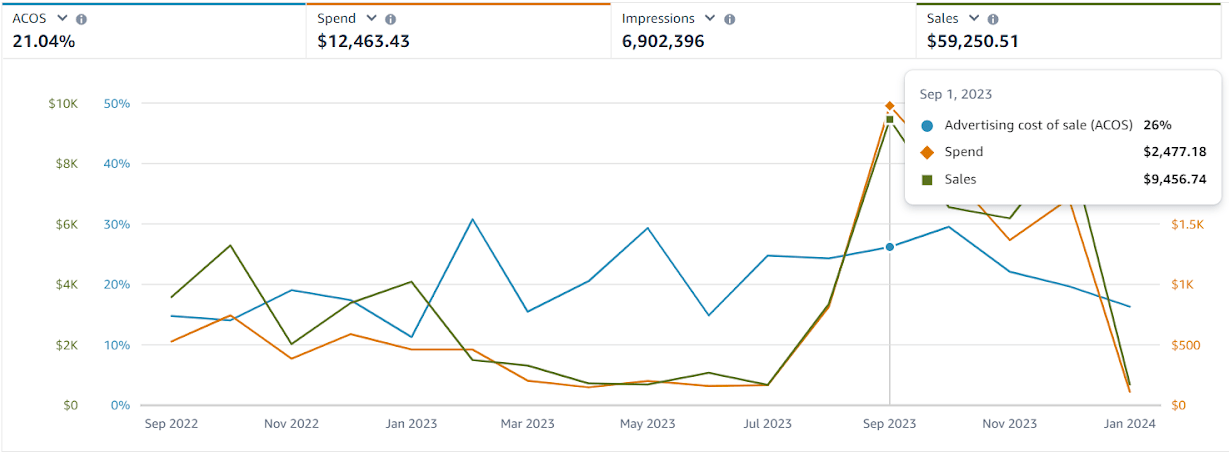
Task: Click the tooltip Spend value $2,477.18
Action: (x=1175, y=152)
